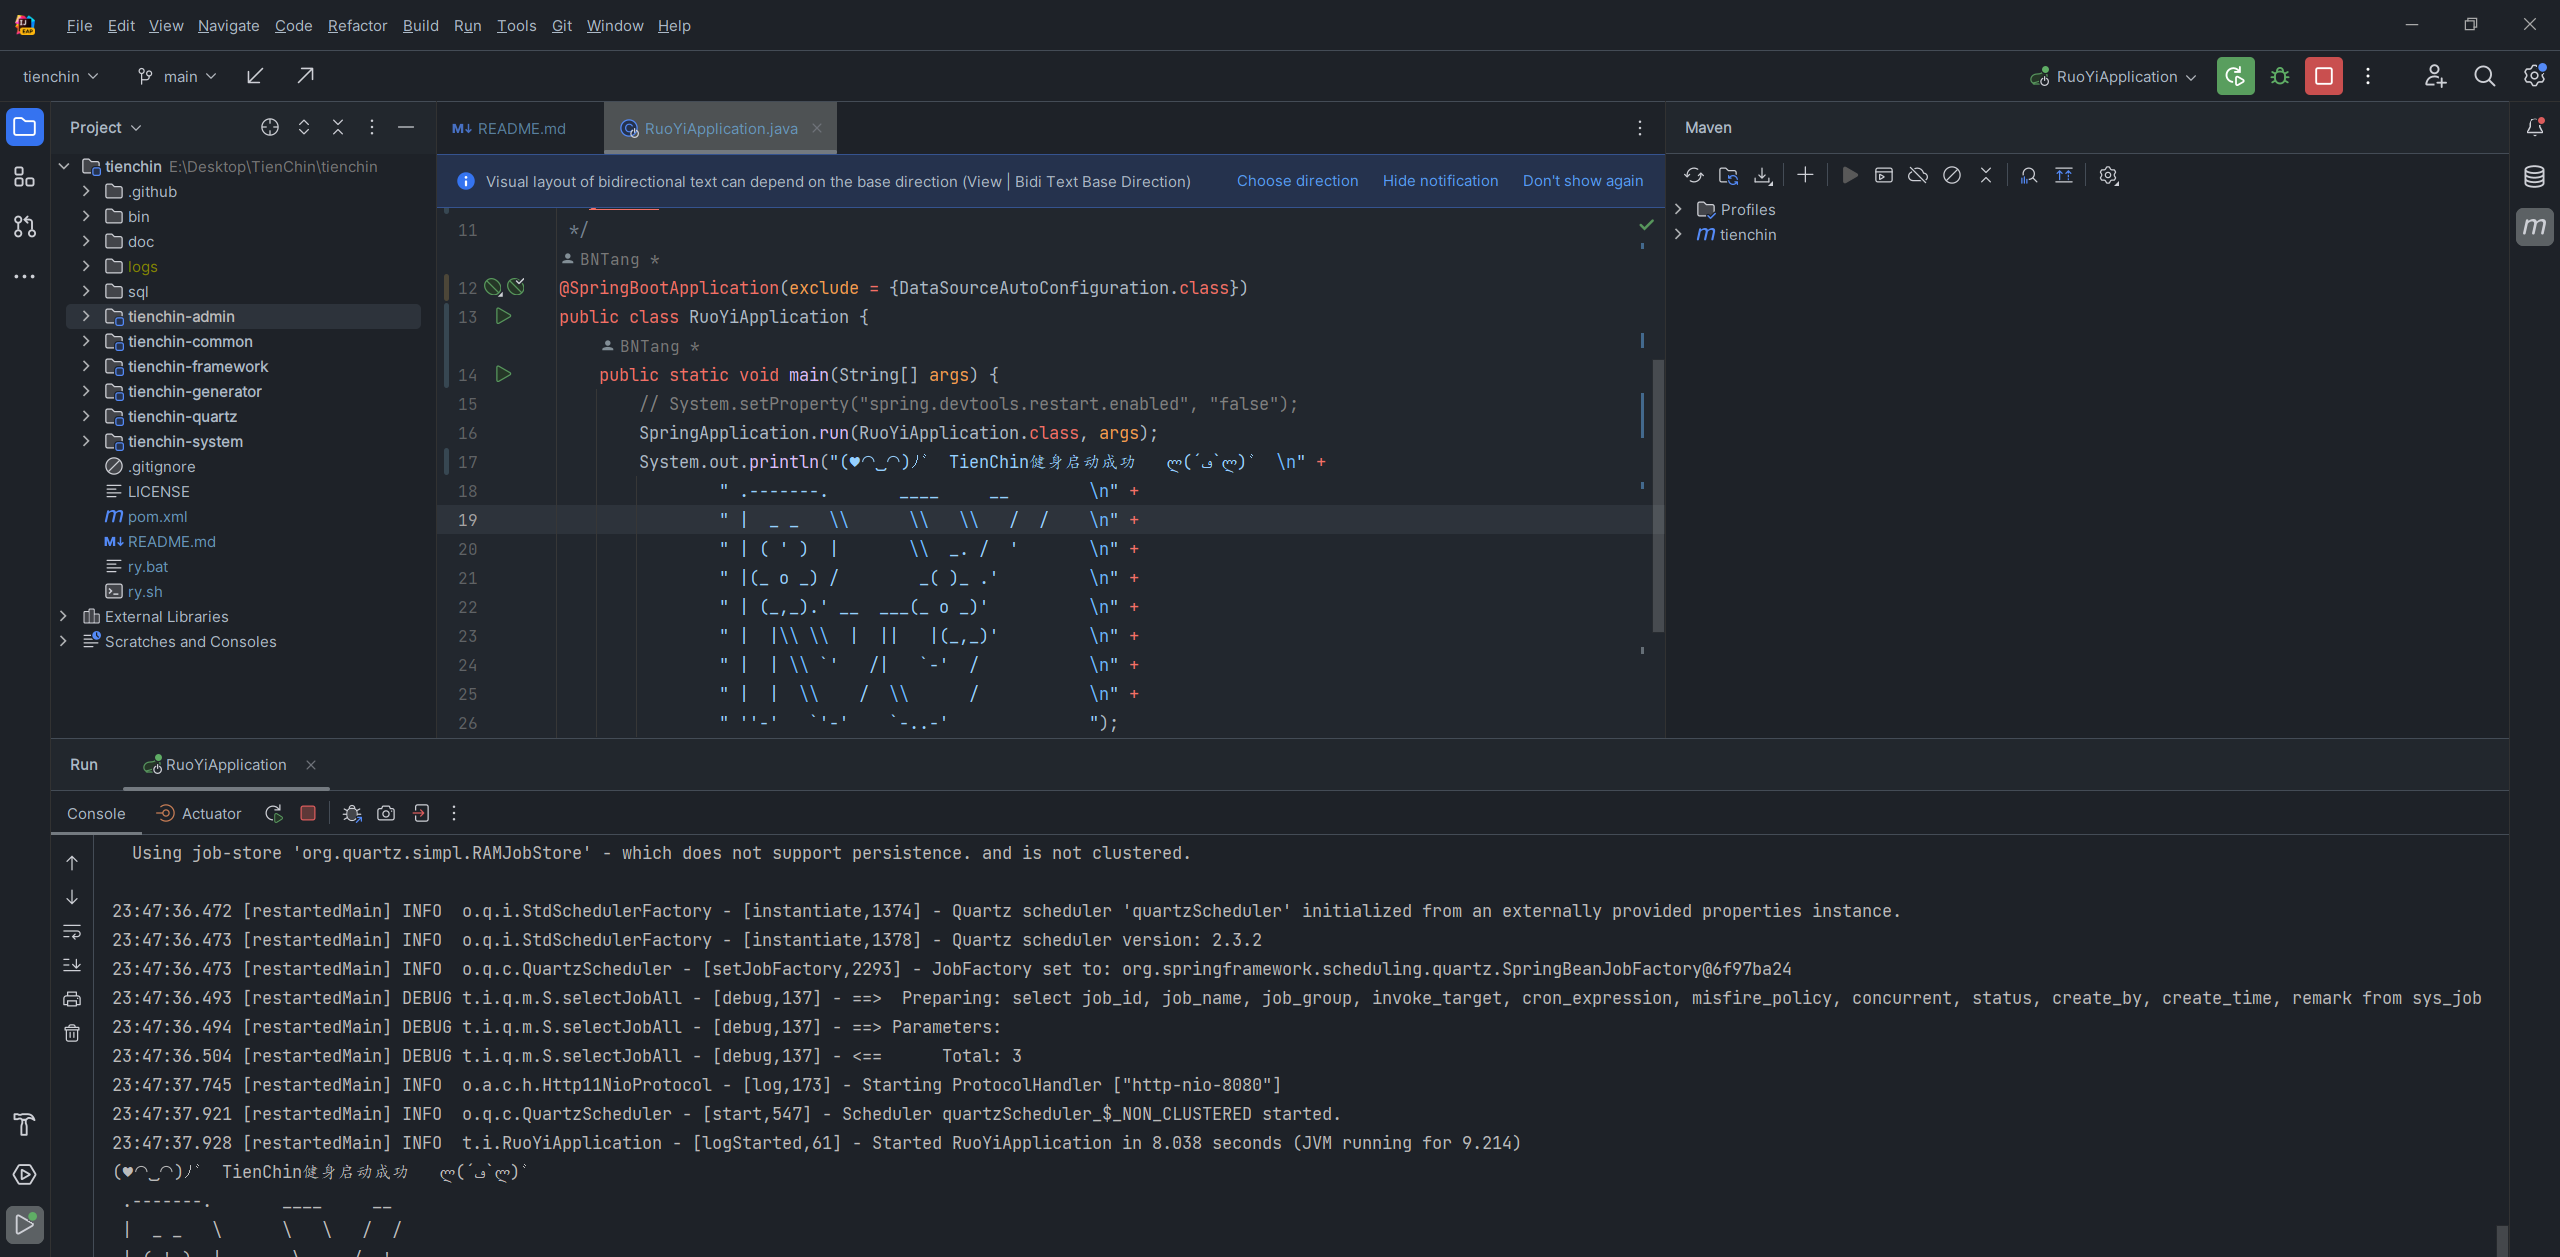
Task: Open Structure tool window in left sidebar
Action: tap(25, 177)
